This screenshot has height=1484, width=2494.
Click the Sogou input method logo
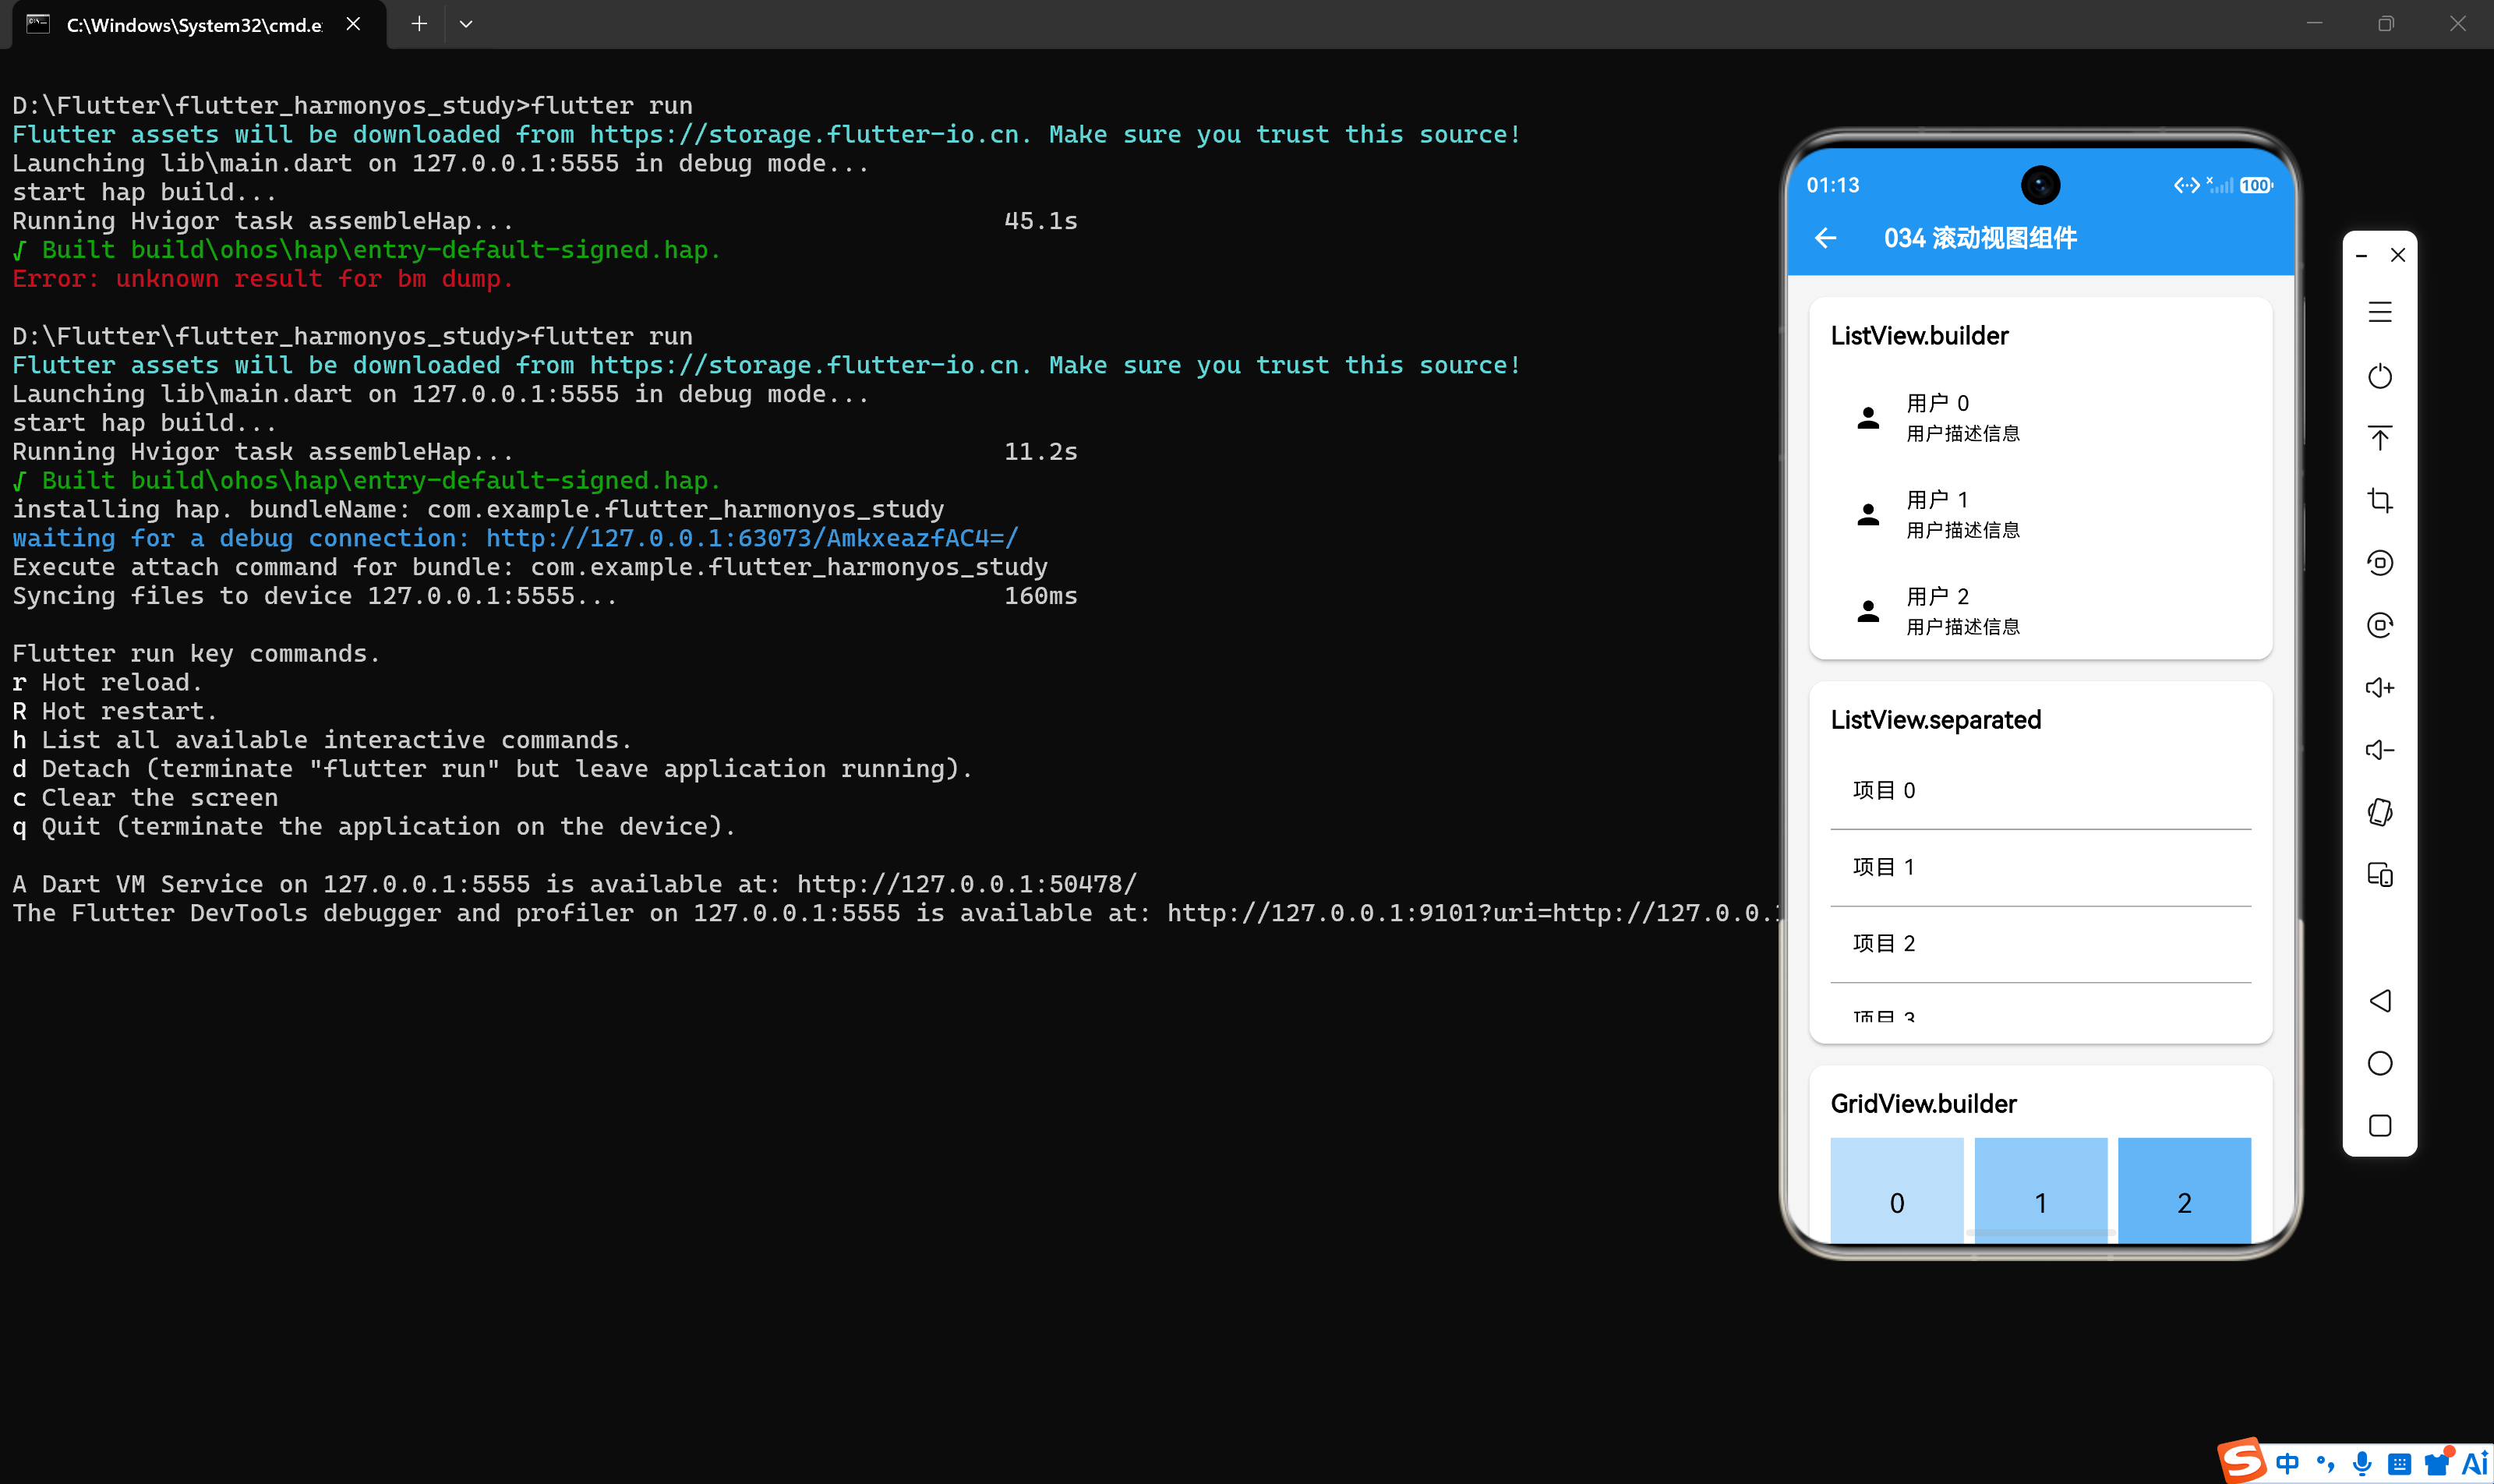point(2242,1460)
